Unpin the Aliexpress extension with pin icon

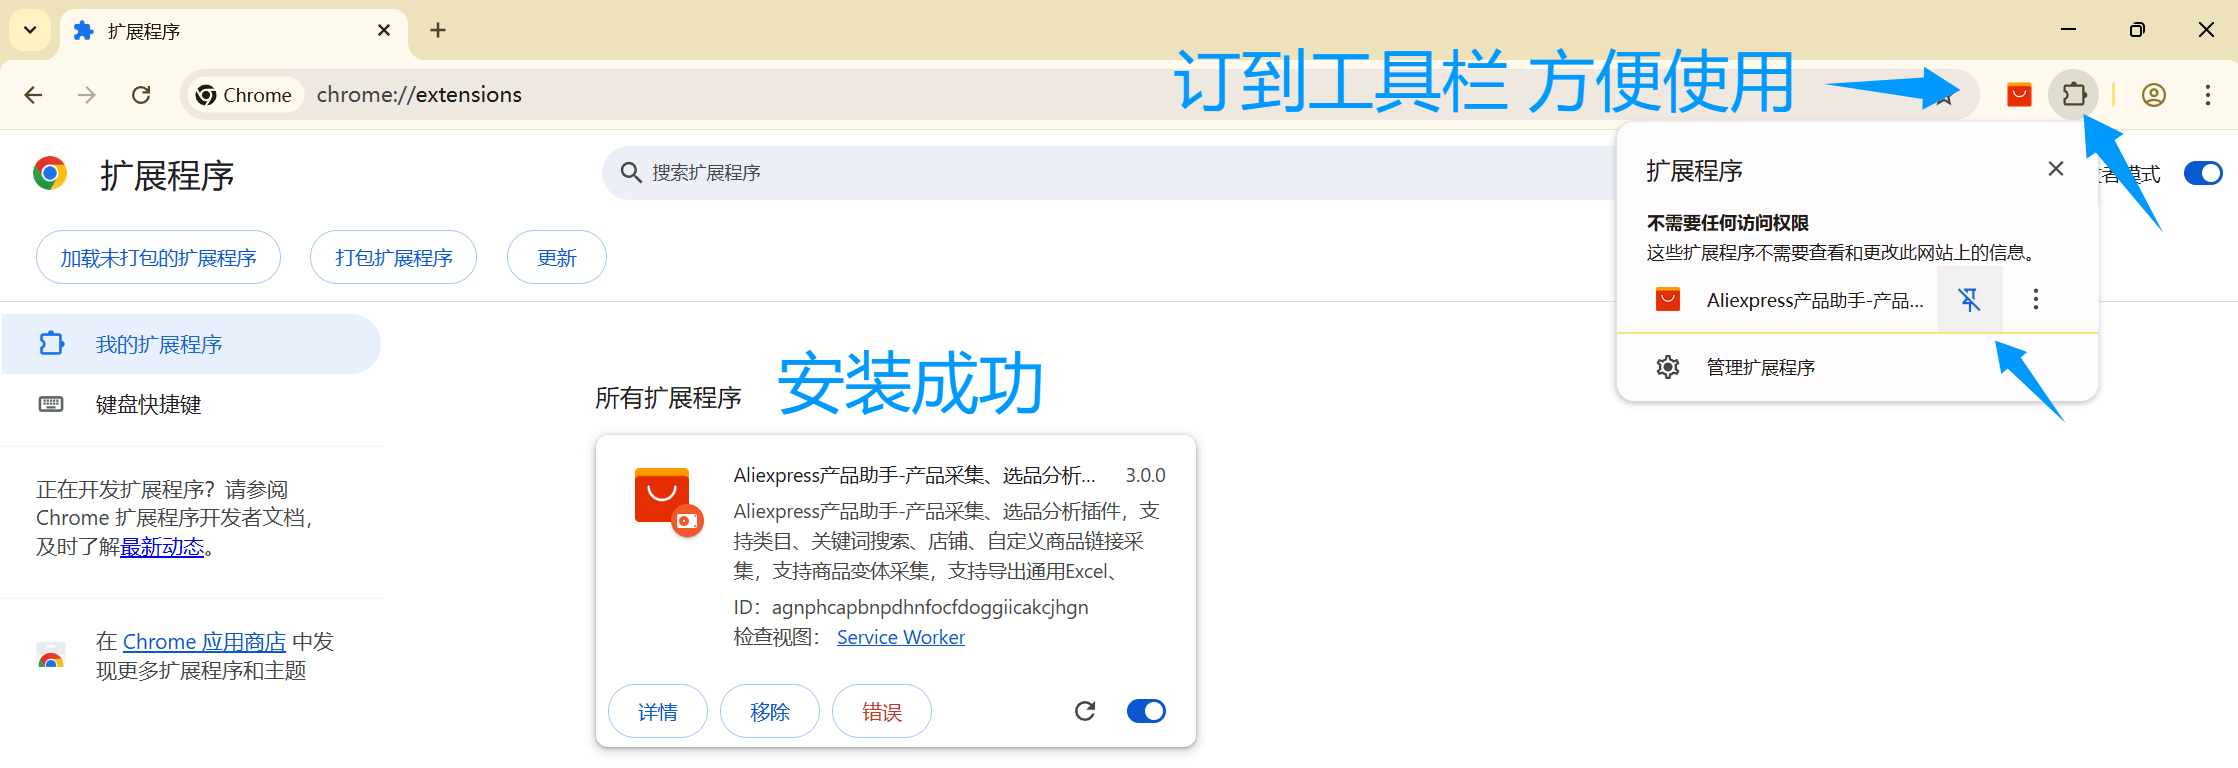click(1970, 299)
